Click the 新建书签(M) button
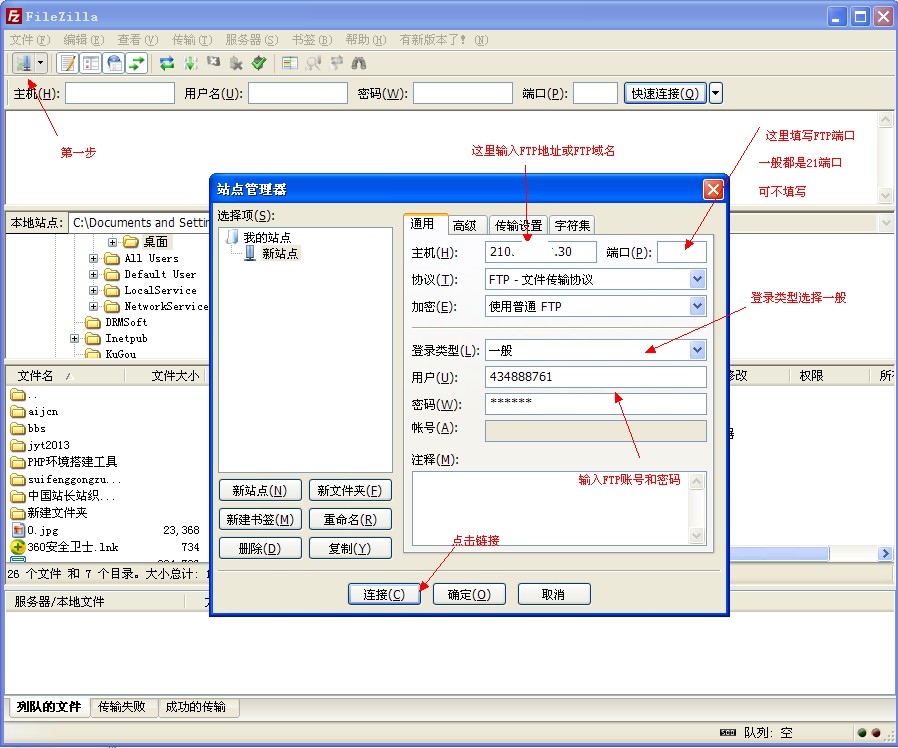The width and height of the screenshot is (898, 748). (x=260, y=519)
